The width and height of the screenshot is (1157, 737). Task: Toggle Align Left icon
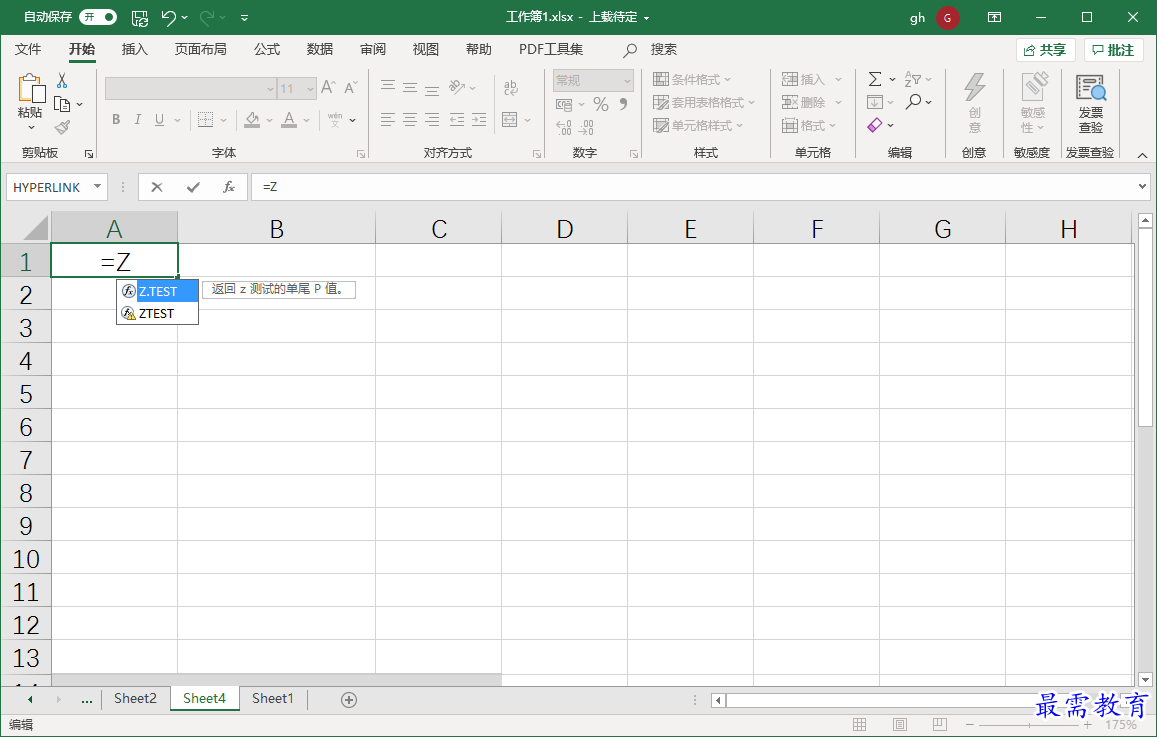click(388, 120)
